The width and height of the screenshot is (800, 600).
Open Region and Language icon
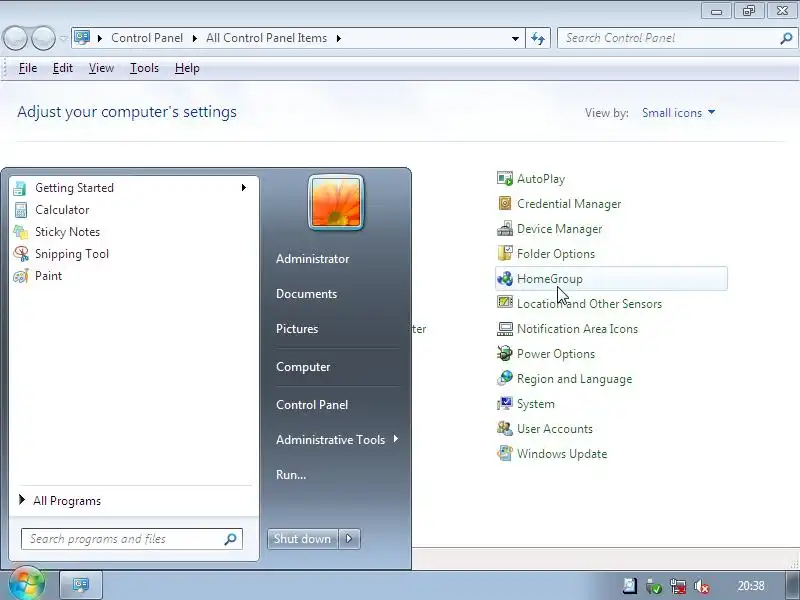tap(505, 378)
